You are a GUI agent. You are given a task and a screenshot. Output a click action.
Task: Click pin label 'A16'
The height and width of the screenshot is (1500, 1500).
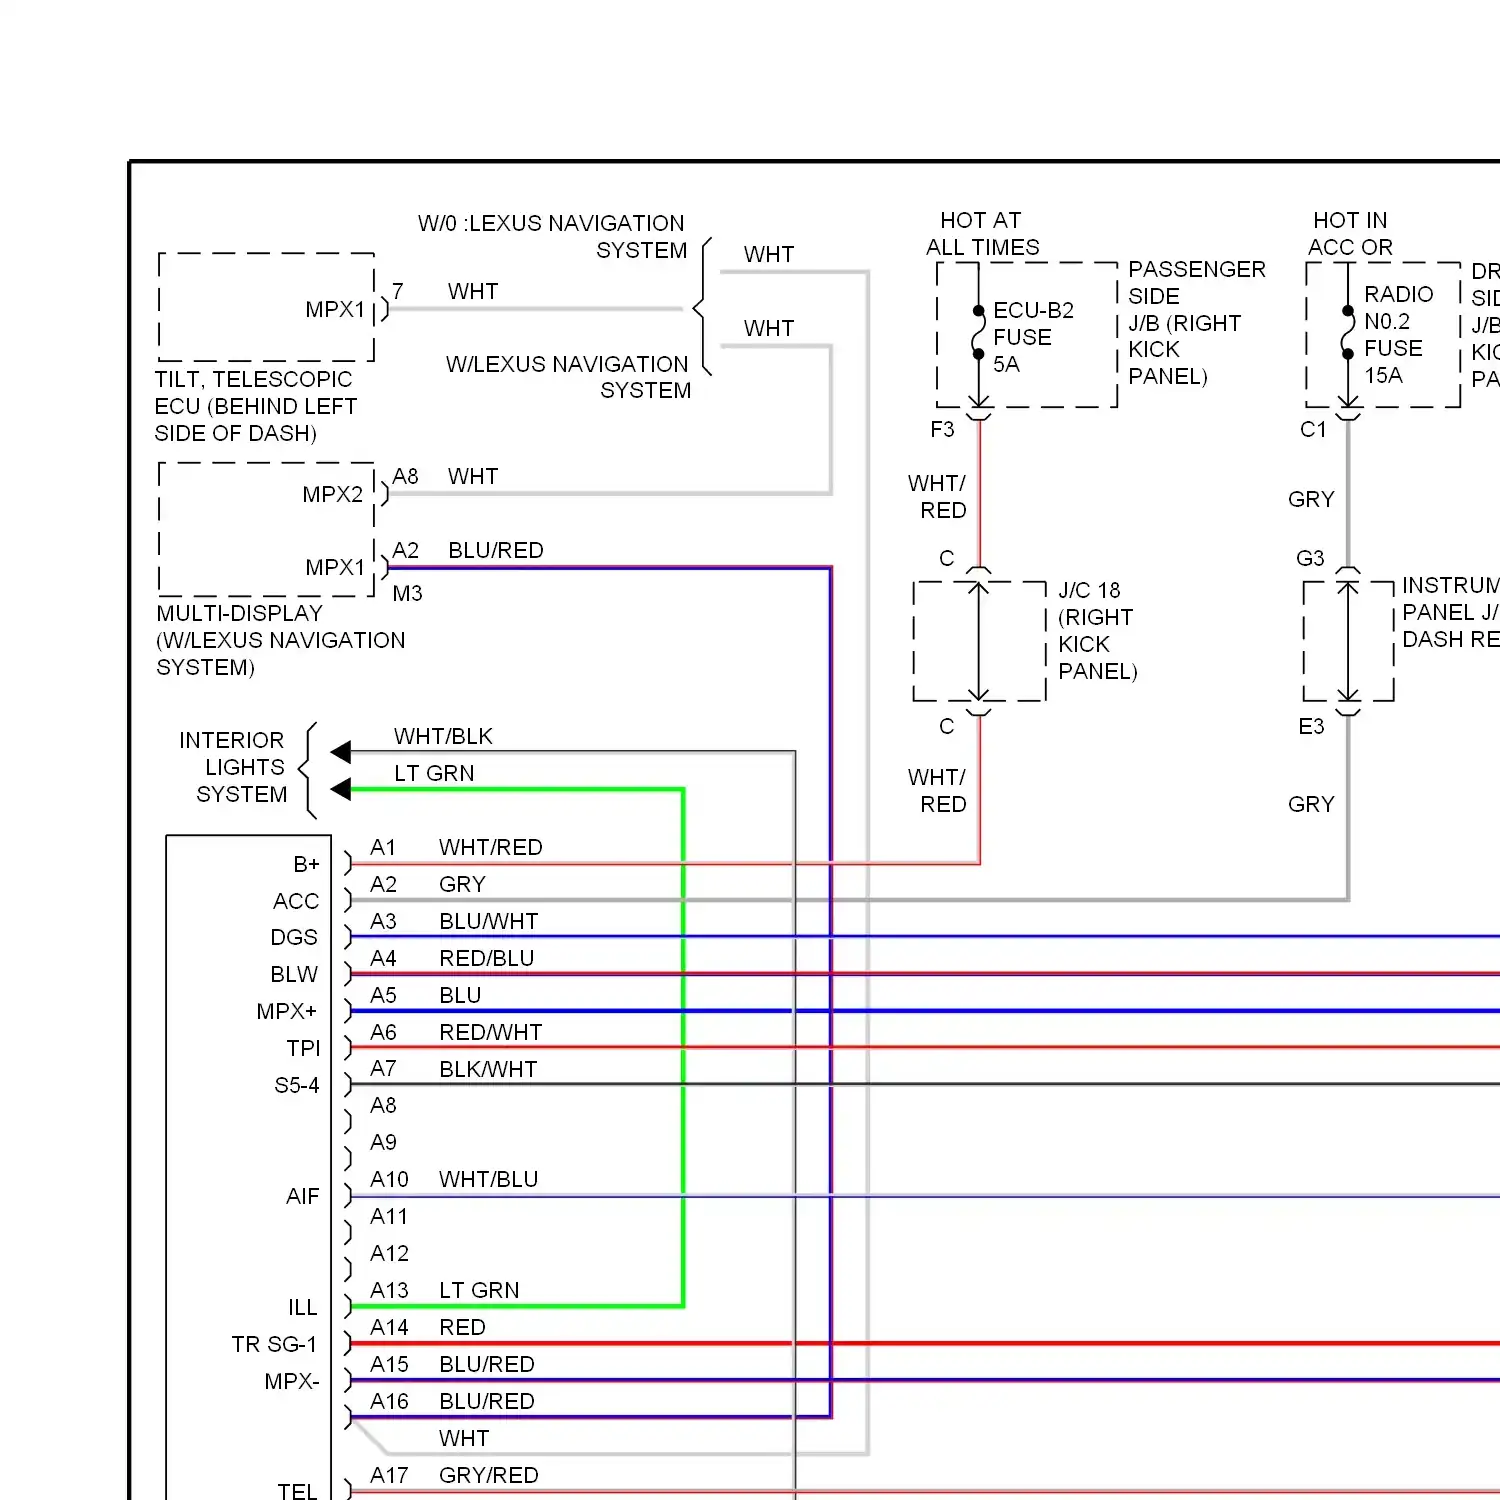(x=389, y=1402)
